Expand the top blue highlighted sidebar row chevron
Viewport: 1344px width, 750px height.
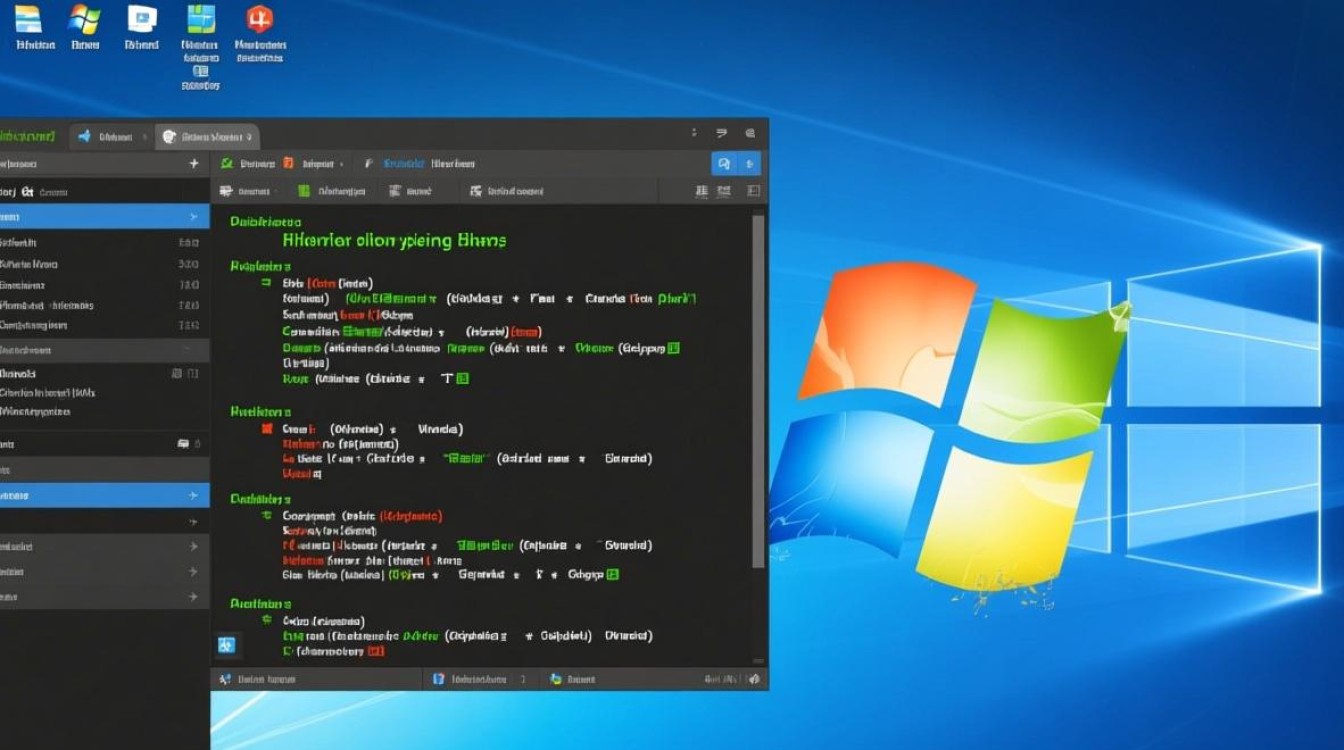point(193,217)
